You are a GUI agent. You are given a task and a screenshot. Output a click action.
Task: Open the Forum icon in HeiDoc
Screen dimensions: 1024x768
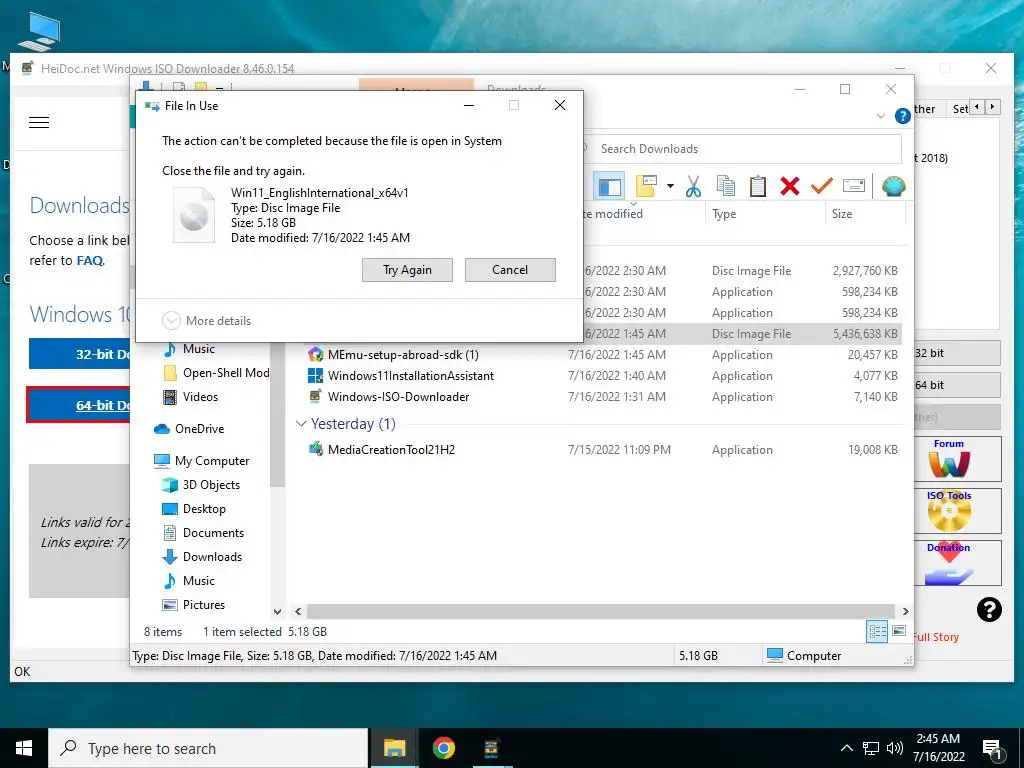[957, 459]
